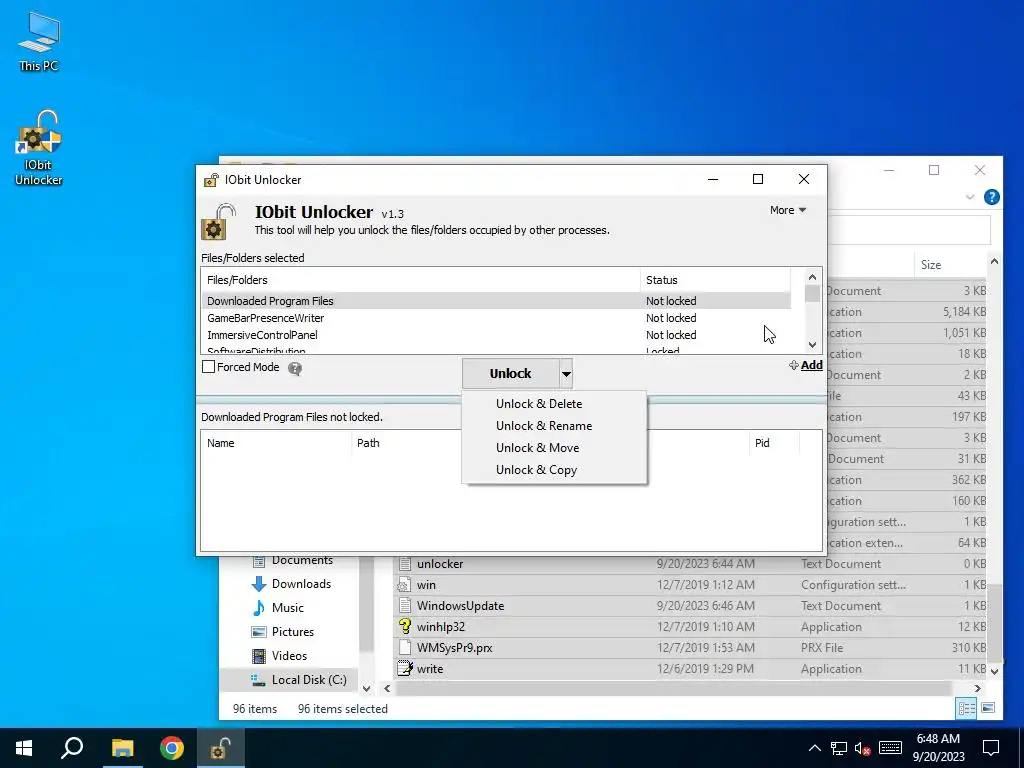Open Downloads in Explorer sidebar

pos(291,584)
